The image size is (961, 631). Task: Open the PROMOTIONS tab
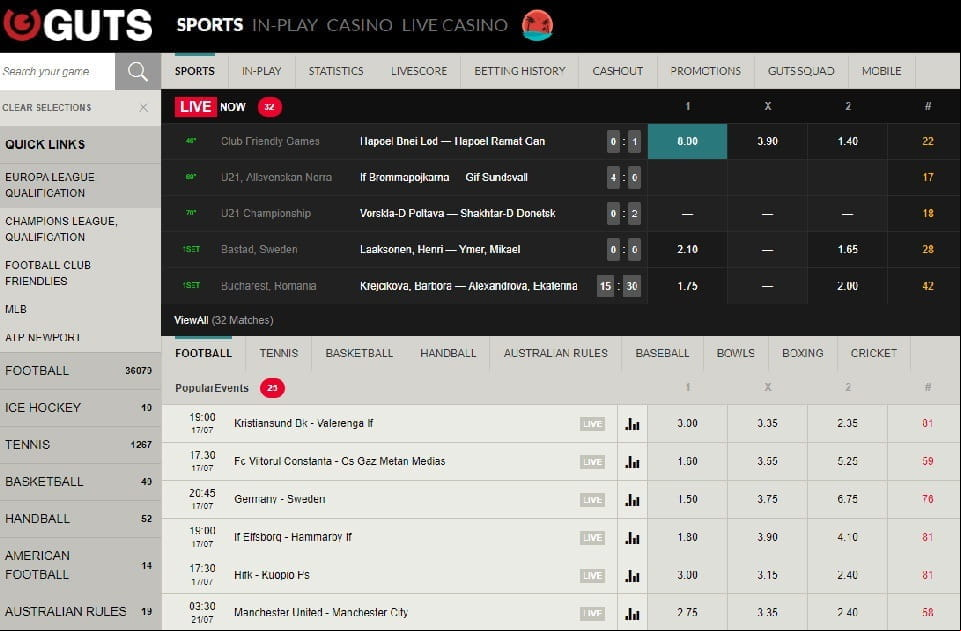(x=705, y=71)
